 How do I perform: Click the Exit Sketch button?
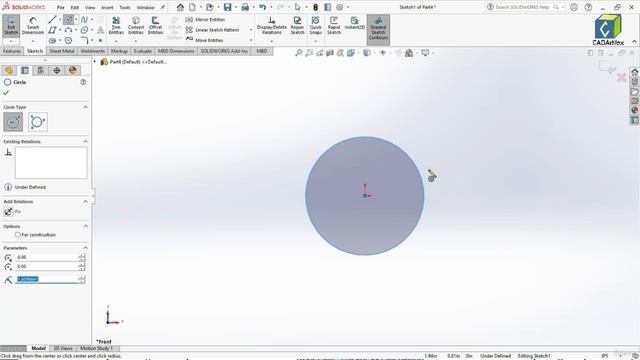tap(11, 26)
